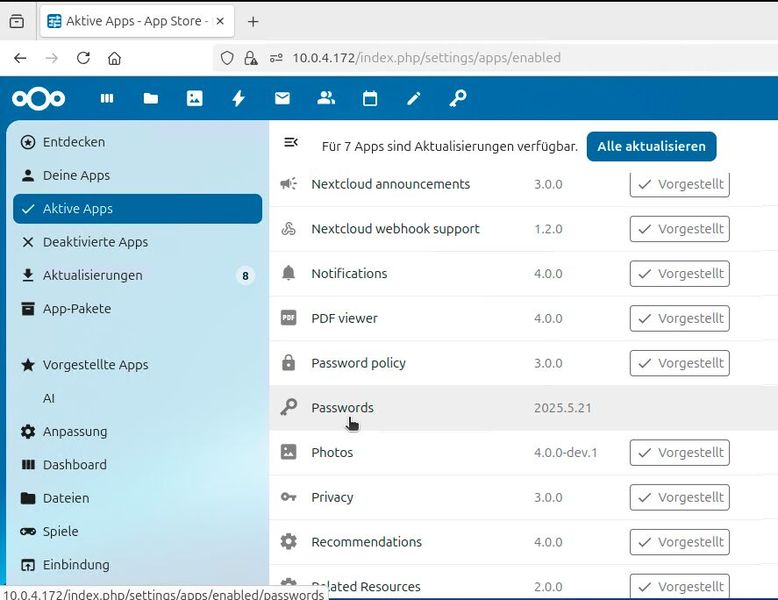
Task: Select Aktive Apps in the sidebar
Action: coord(137,208)
